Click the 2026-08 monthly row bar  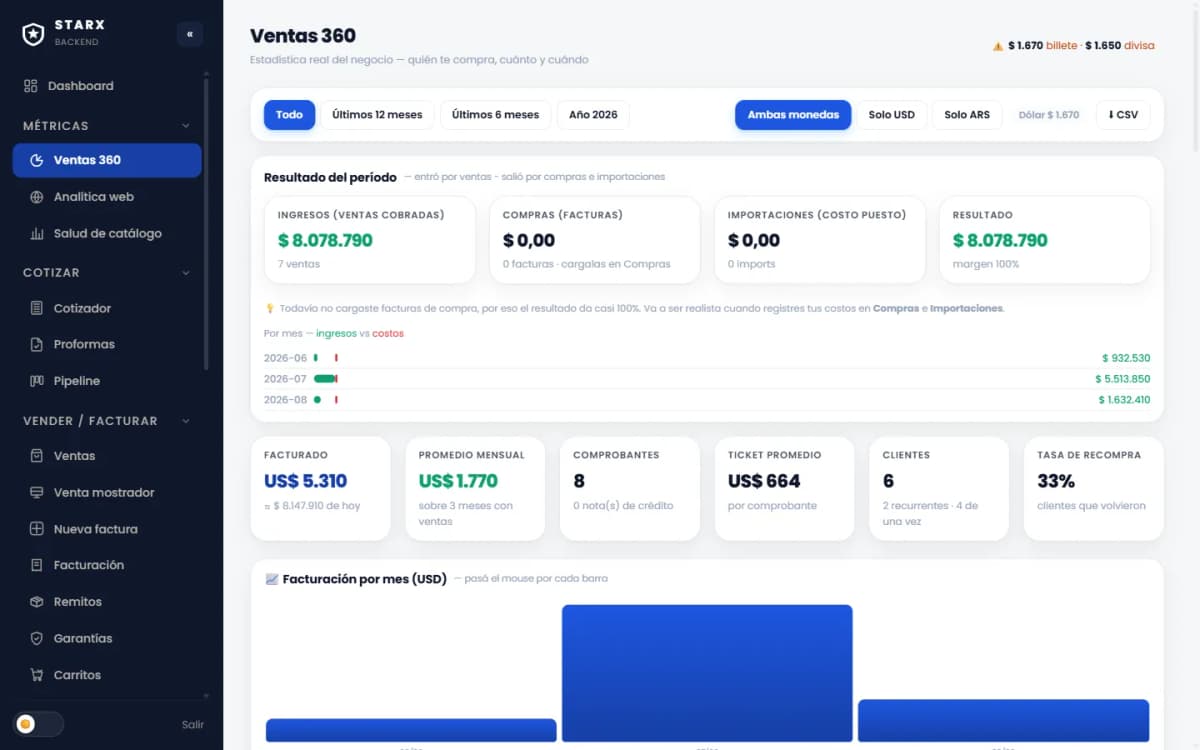[x=317, y=400]
